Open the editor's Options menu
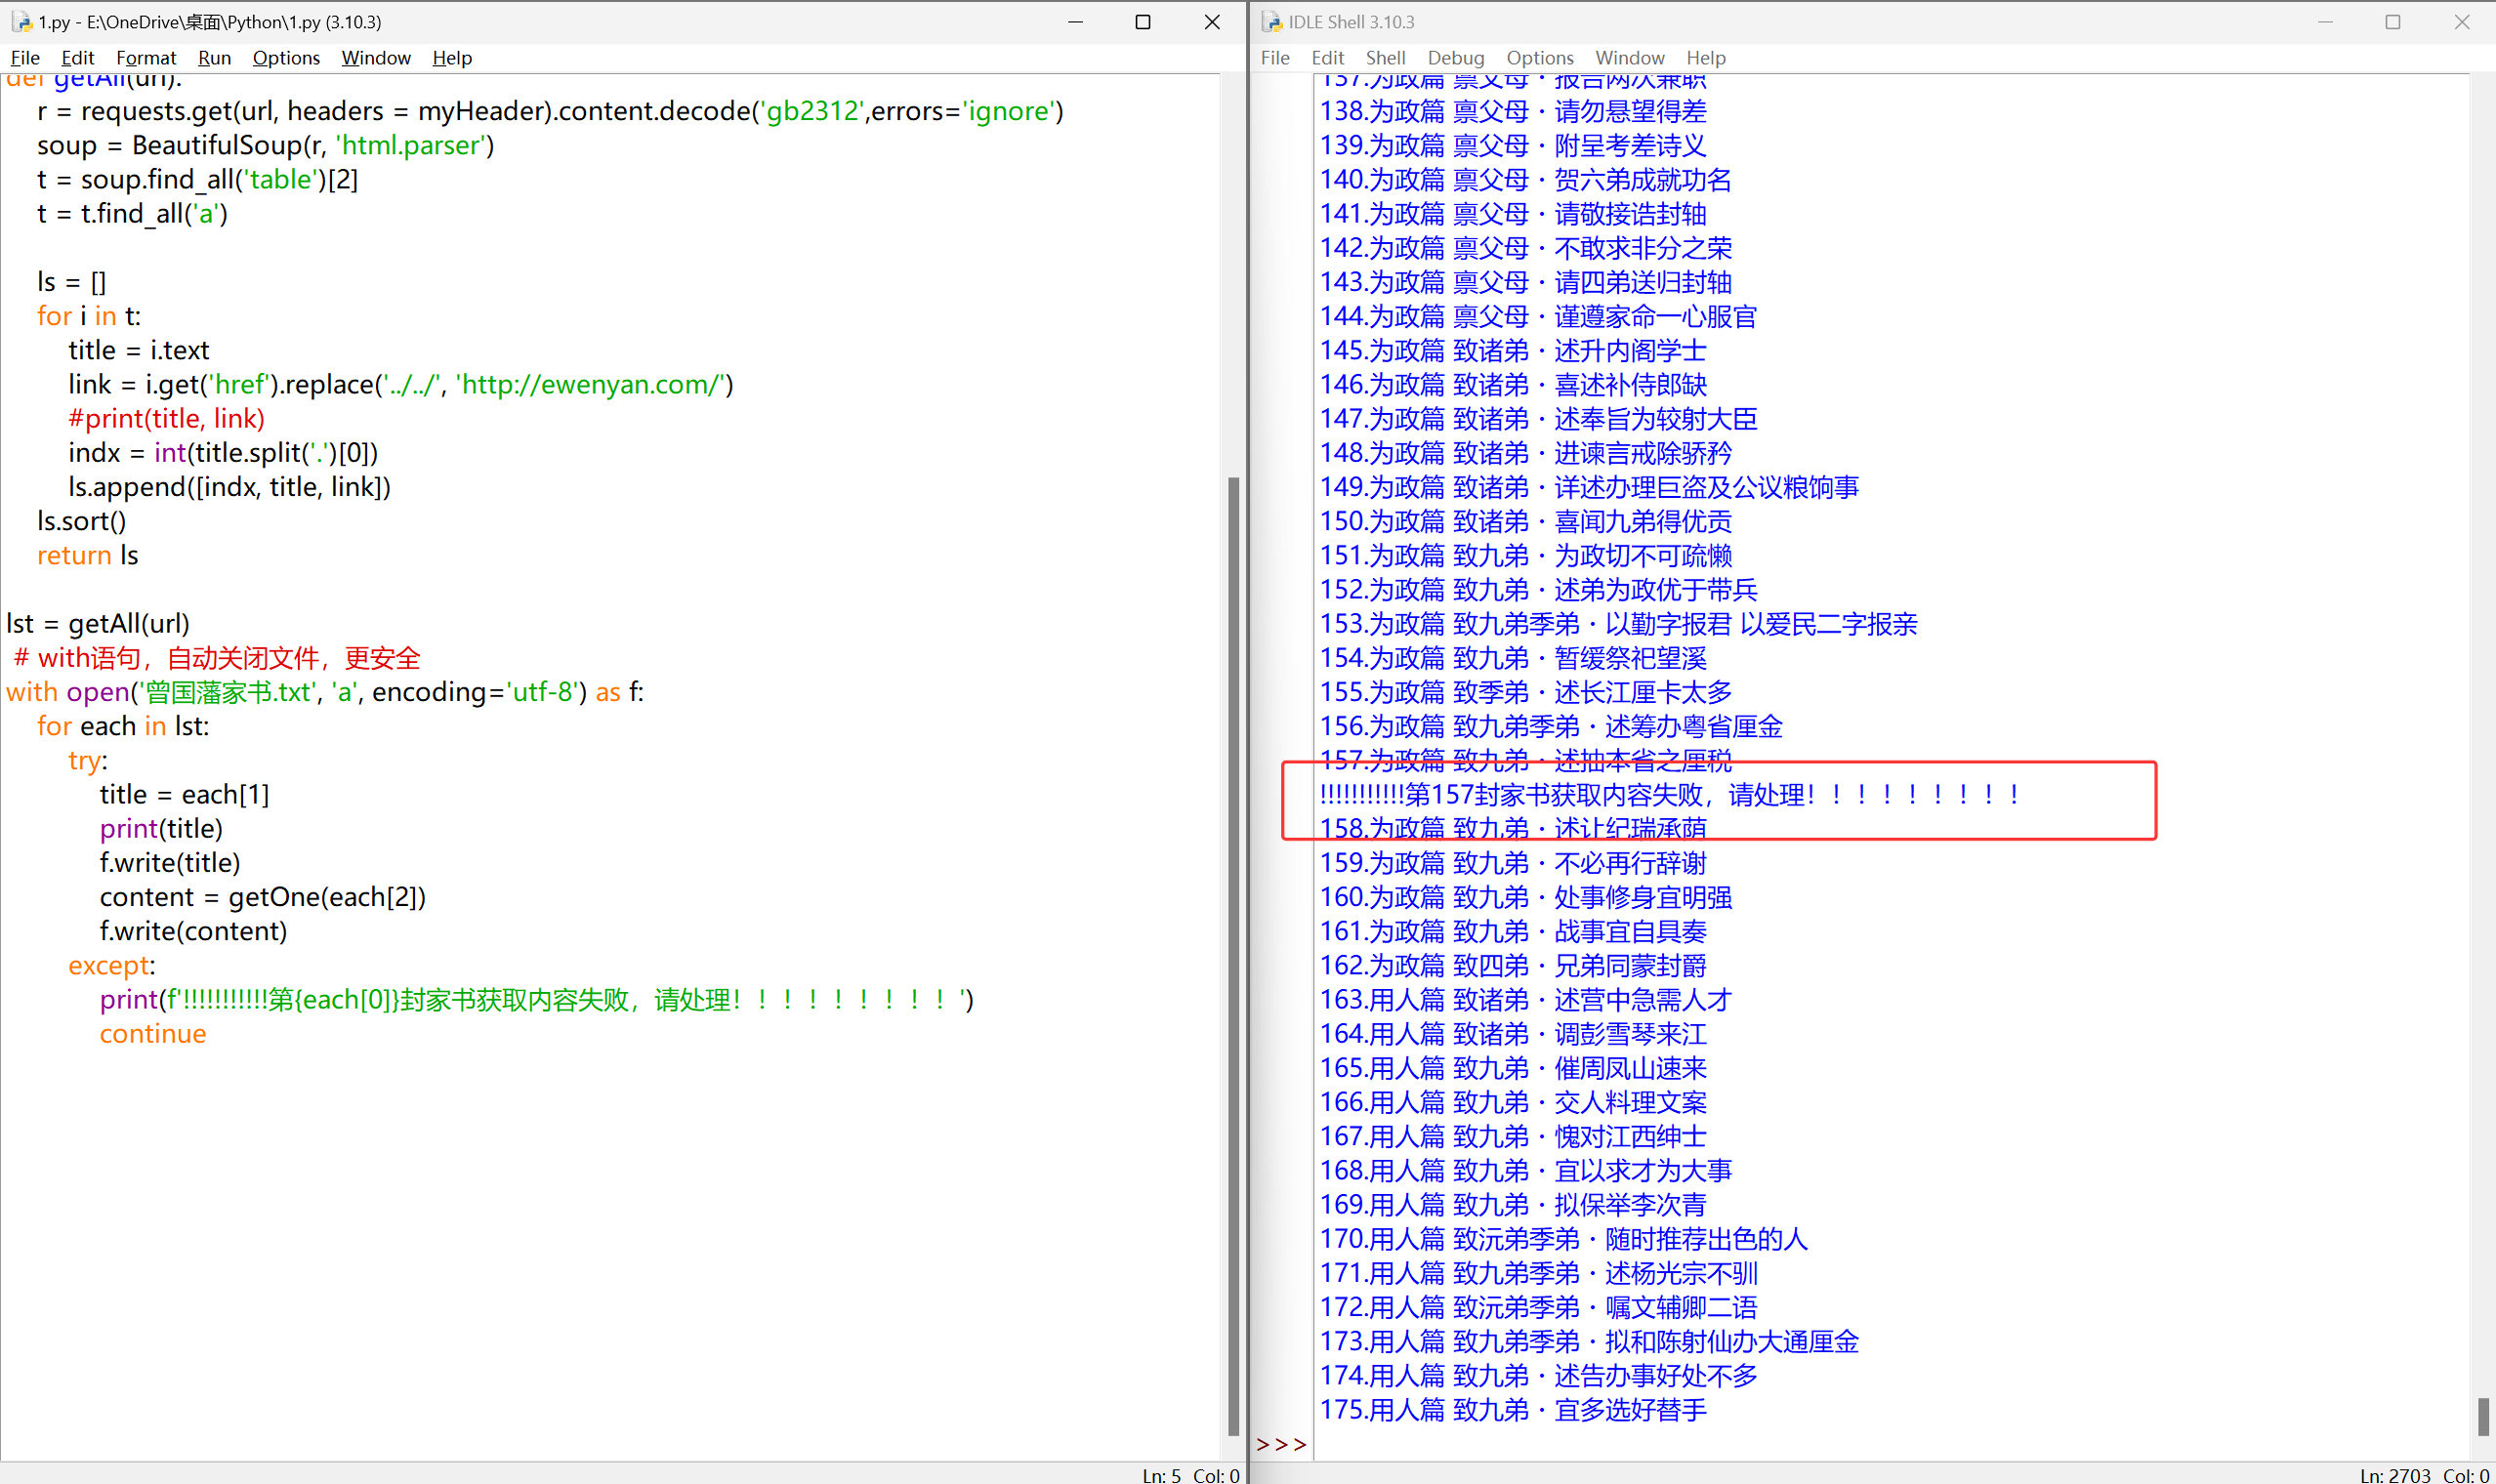2496x1484 pixels. pos(286,58)
